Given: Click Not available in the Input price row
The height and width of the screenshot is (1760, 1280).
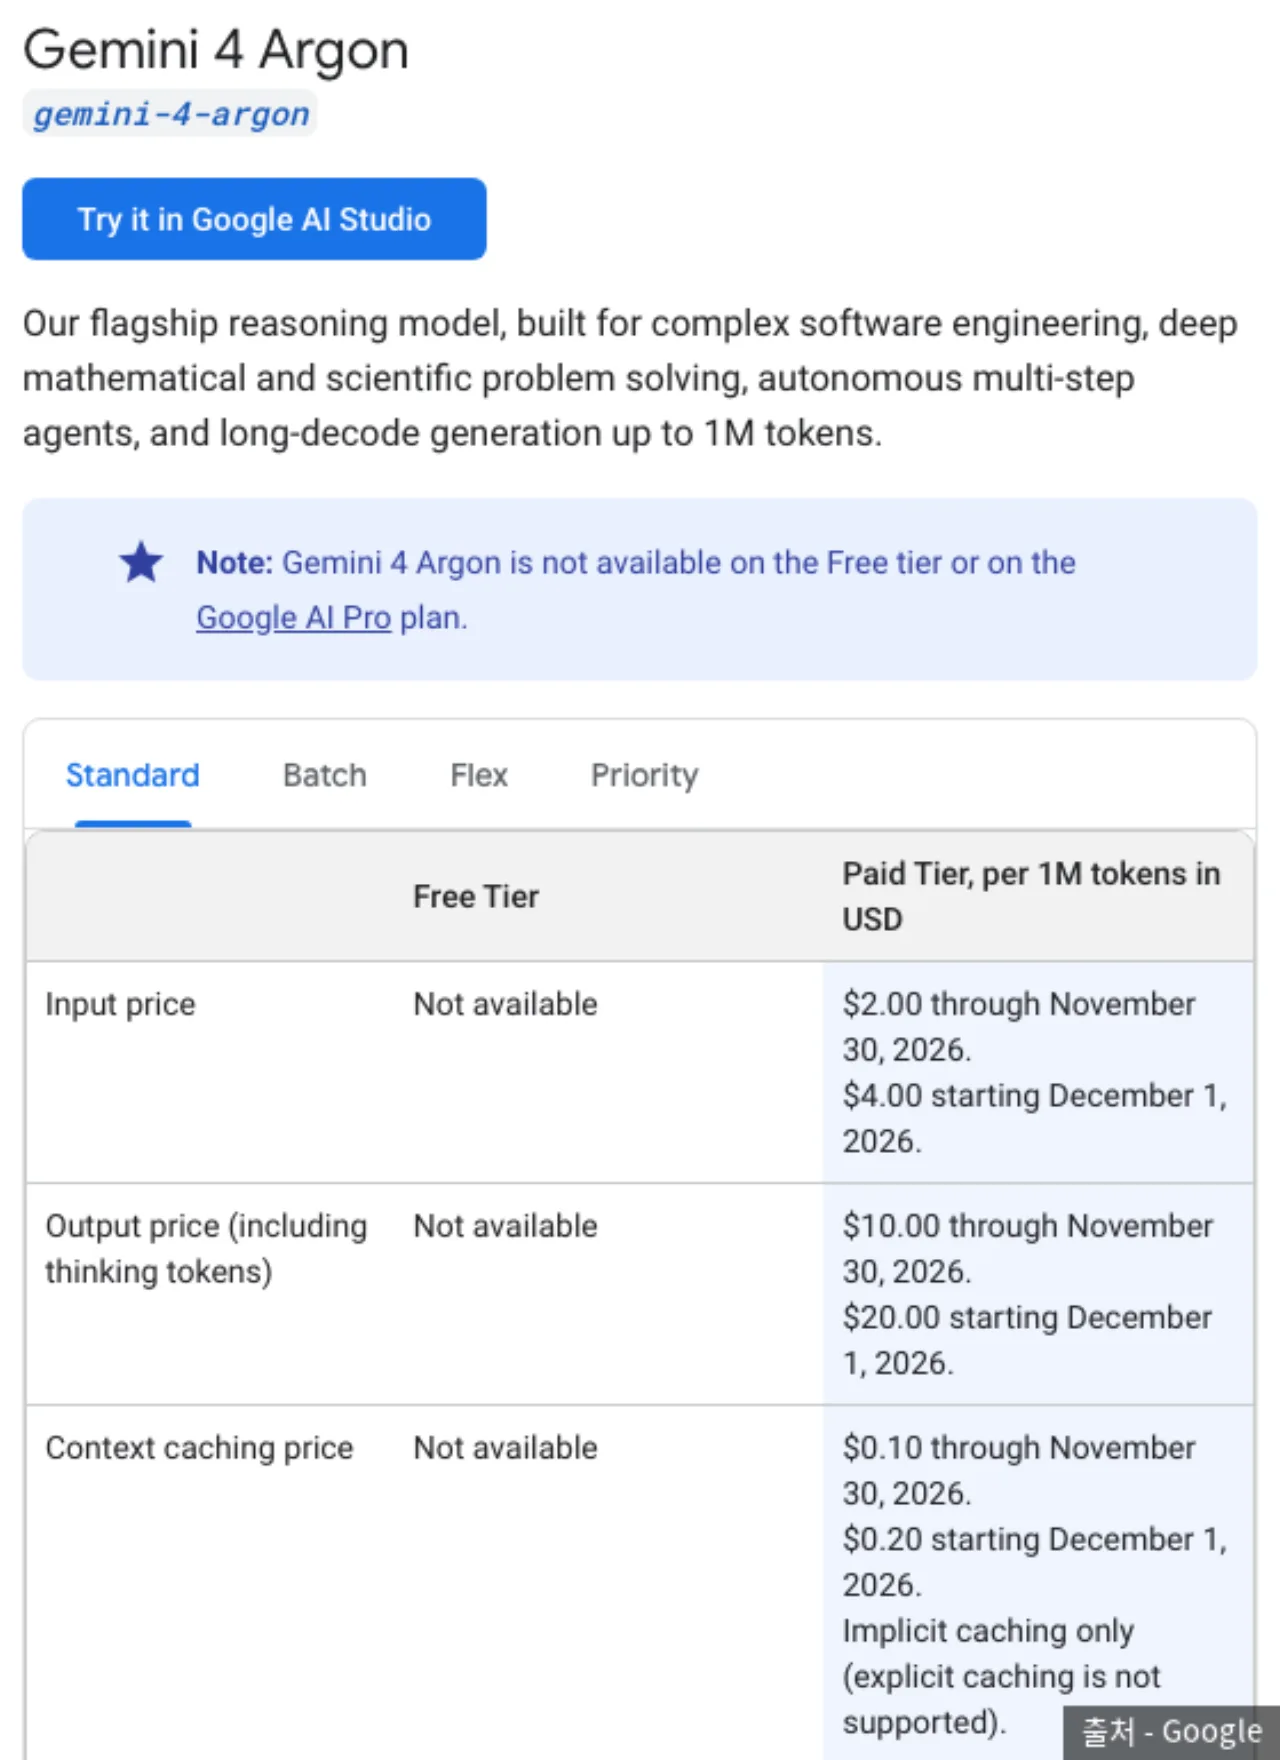Looking at the screenshot, I should click(x=505, y=1004).
